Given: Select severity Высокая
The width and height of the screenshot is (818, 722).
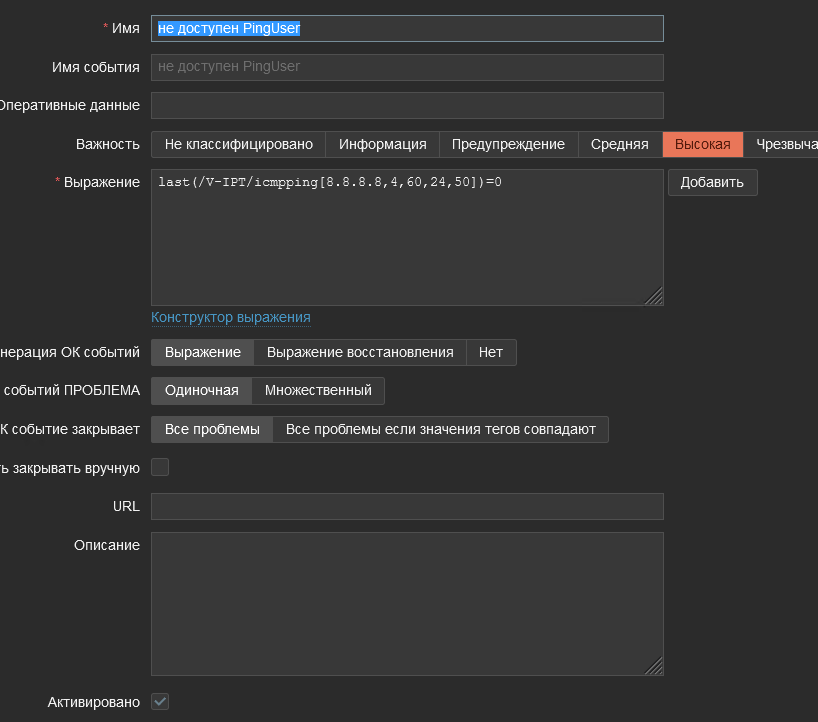Looking at the screenshot, I should [x=703, y=145].
